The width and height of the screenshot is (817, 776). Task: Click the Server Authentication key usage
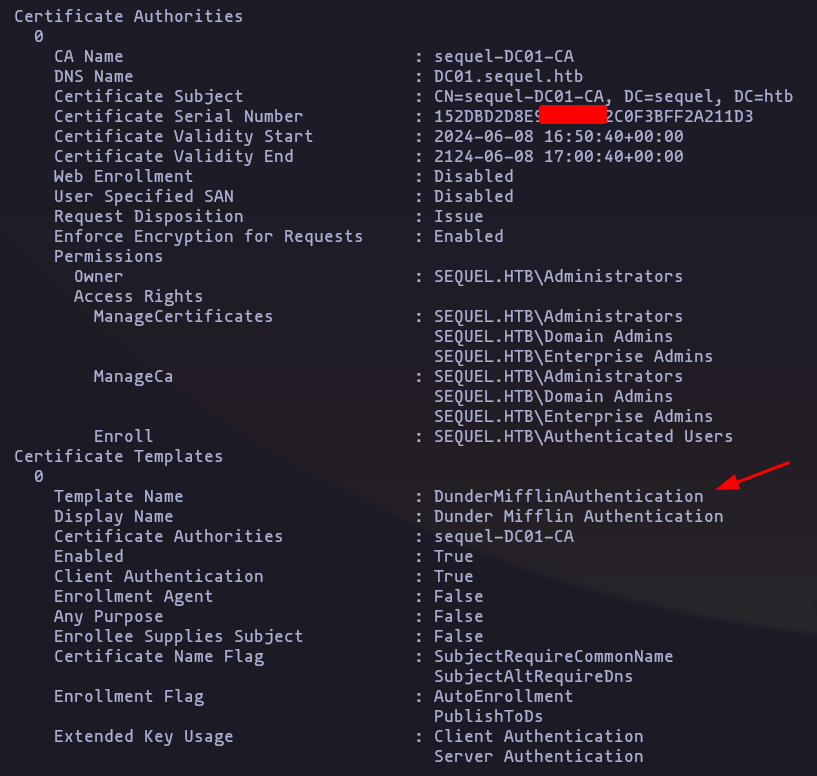point(539,756)
